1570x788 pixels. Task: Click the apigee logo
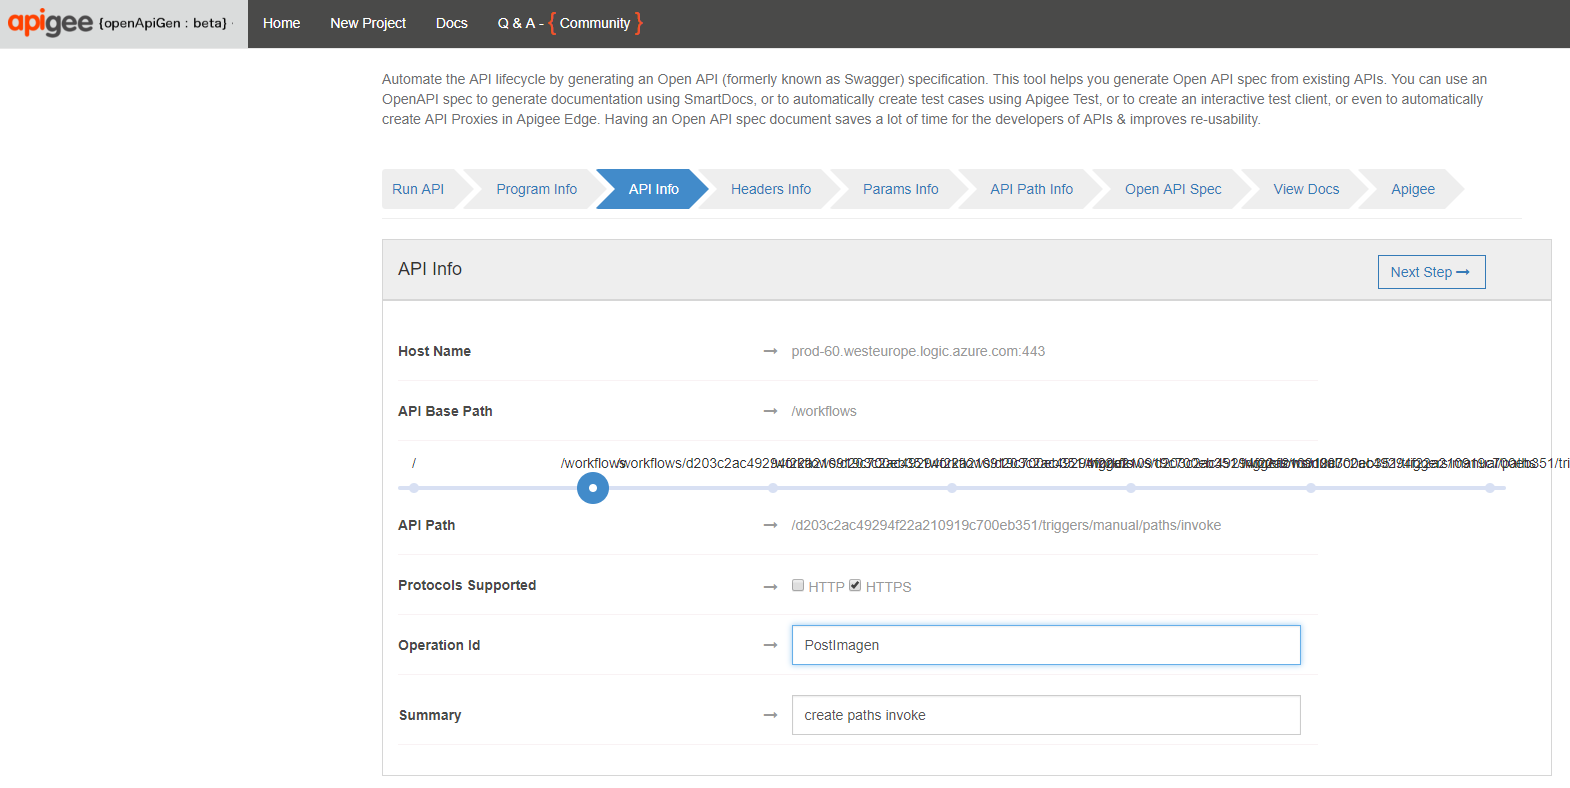click(x=50, y=22)
